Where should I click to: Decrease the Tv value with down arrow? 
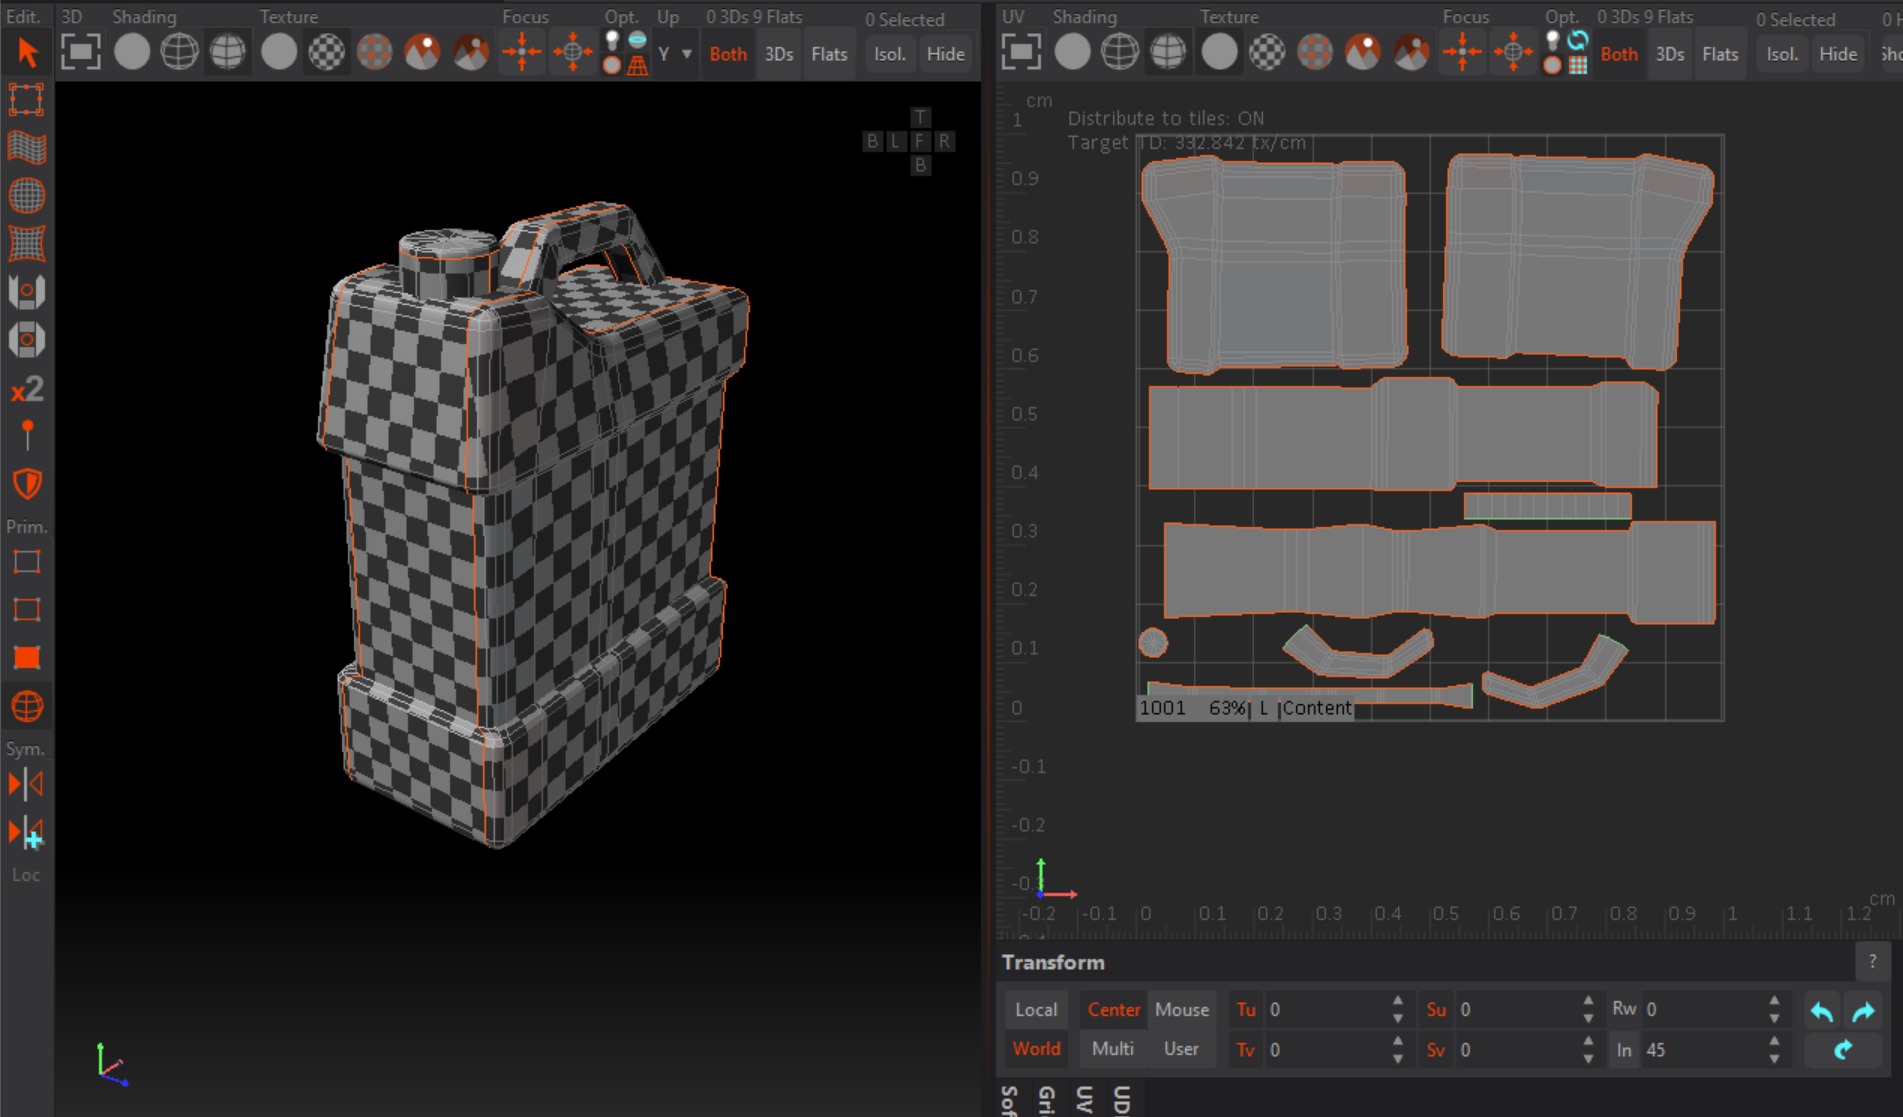tap(1398, 1058)
